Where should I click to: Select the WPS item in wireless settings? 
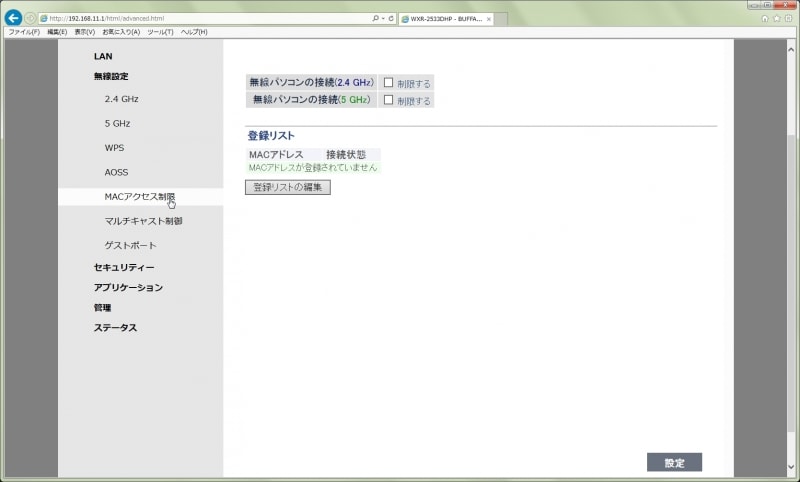coord(114,148)
